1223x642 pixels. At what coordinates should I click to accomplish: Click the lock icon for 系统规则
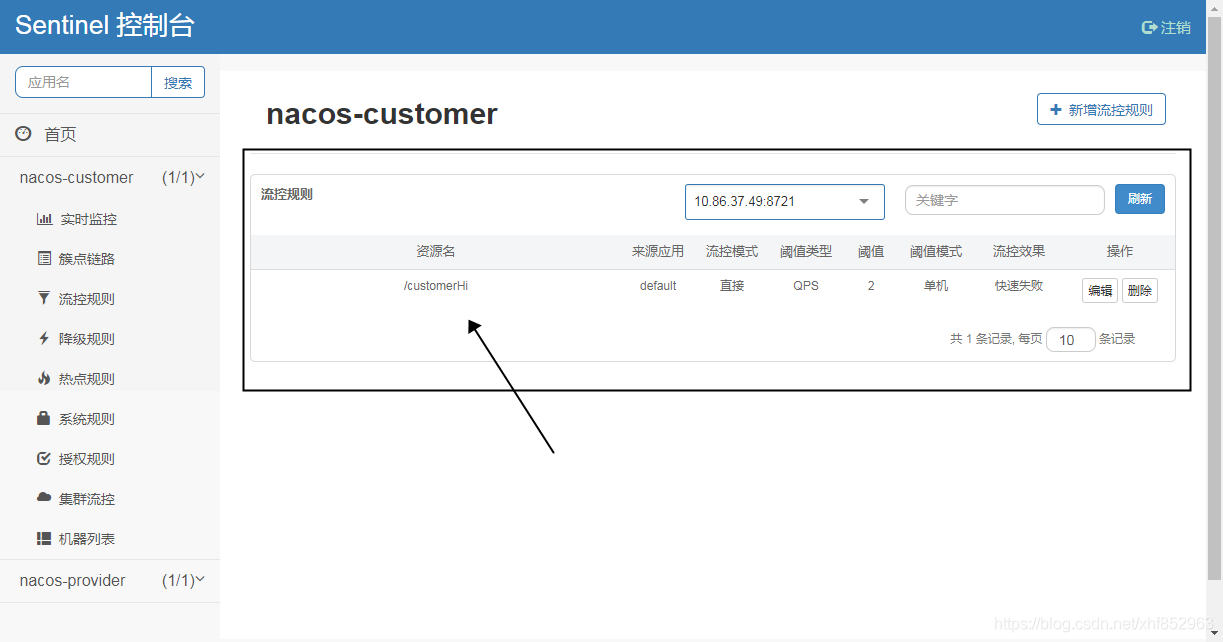coord(43,418)
